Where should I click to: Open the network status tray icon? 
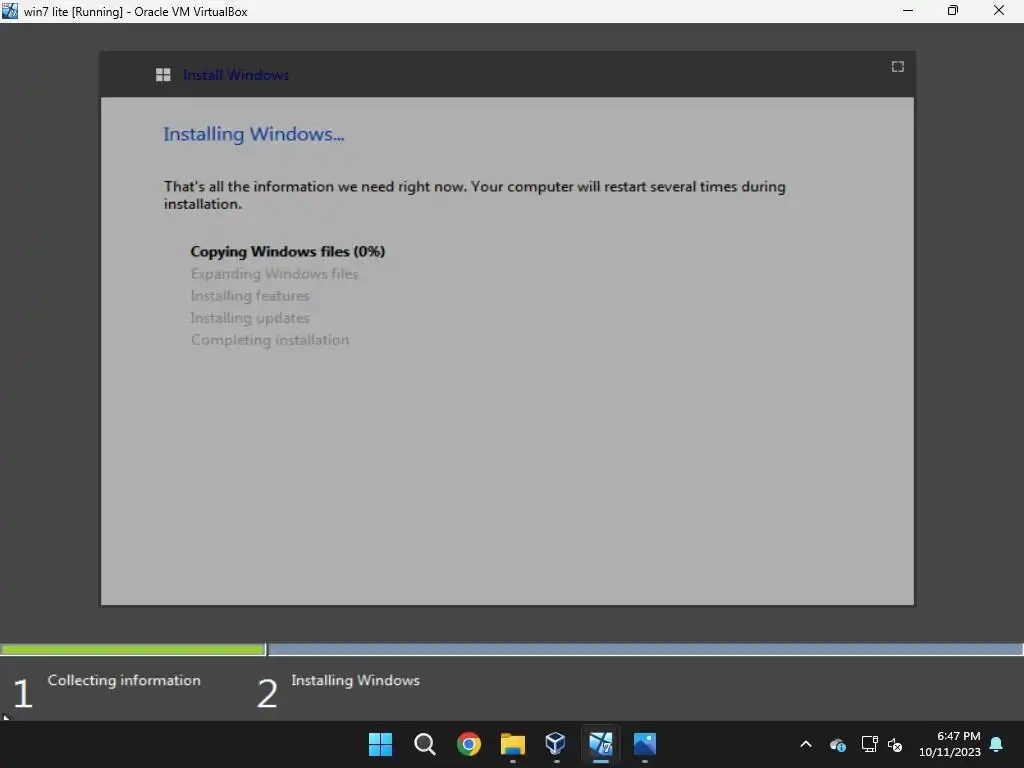pyautogui.click(x=869, y=744)
